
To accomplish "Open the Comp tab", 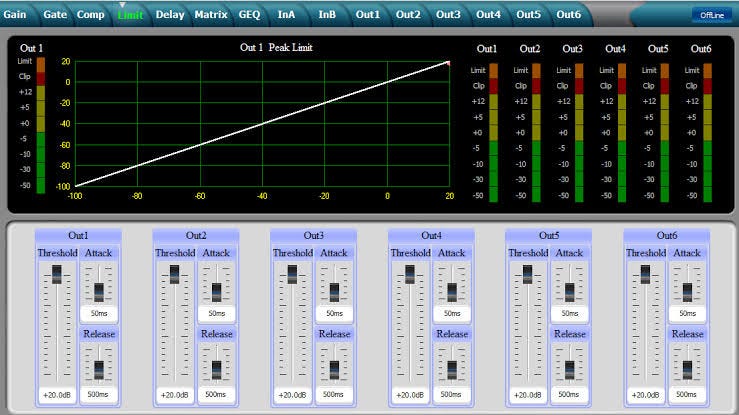I will [x=90, y=15].
